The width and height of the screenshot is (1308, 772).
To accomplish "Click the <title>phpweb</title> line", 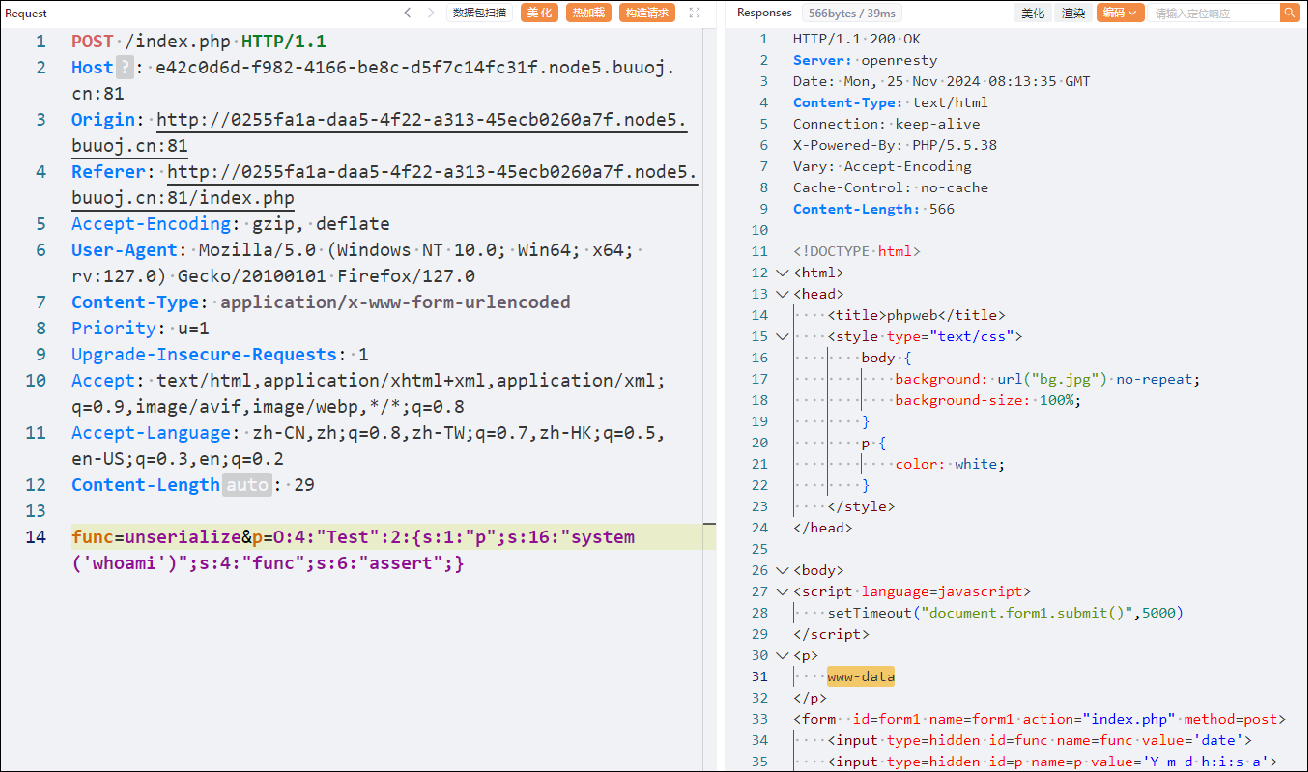I will [x=916, y=315].
